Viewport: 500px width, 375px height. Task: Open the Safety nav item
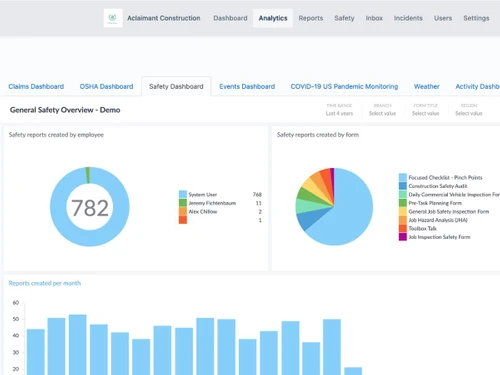[344, 18]
